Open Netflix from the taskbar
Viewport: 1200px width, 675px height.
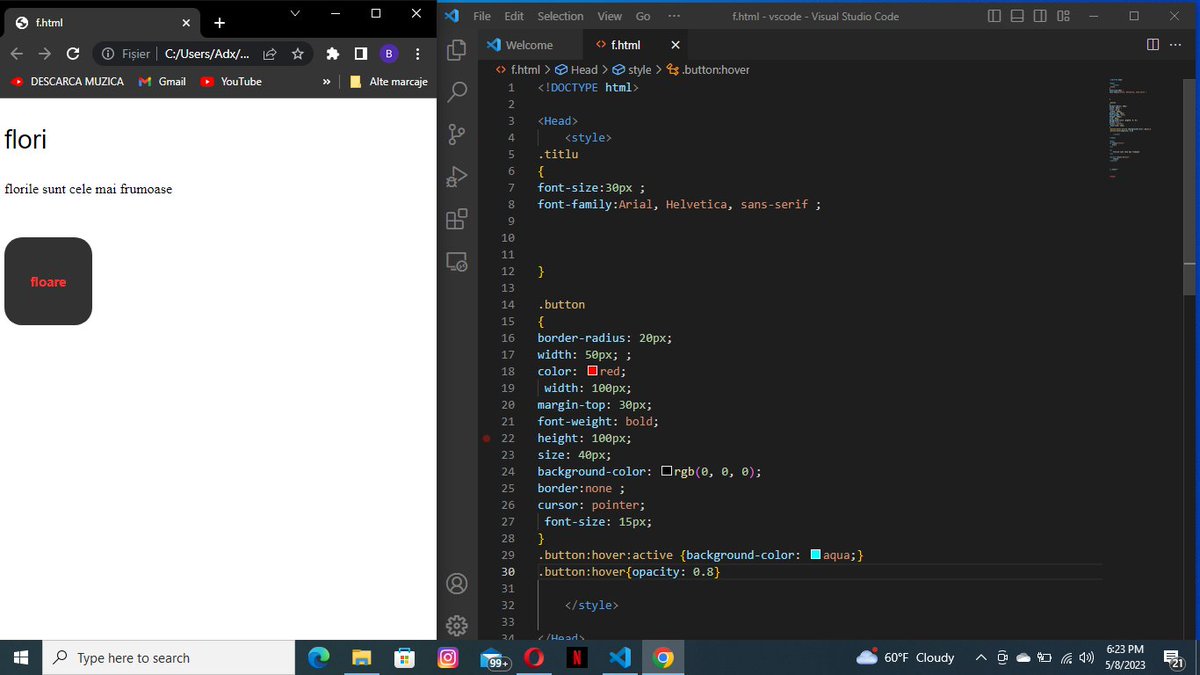tap(577, 657)
